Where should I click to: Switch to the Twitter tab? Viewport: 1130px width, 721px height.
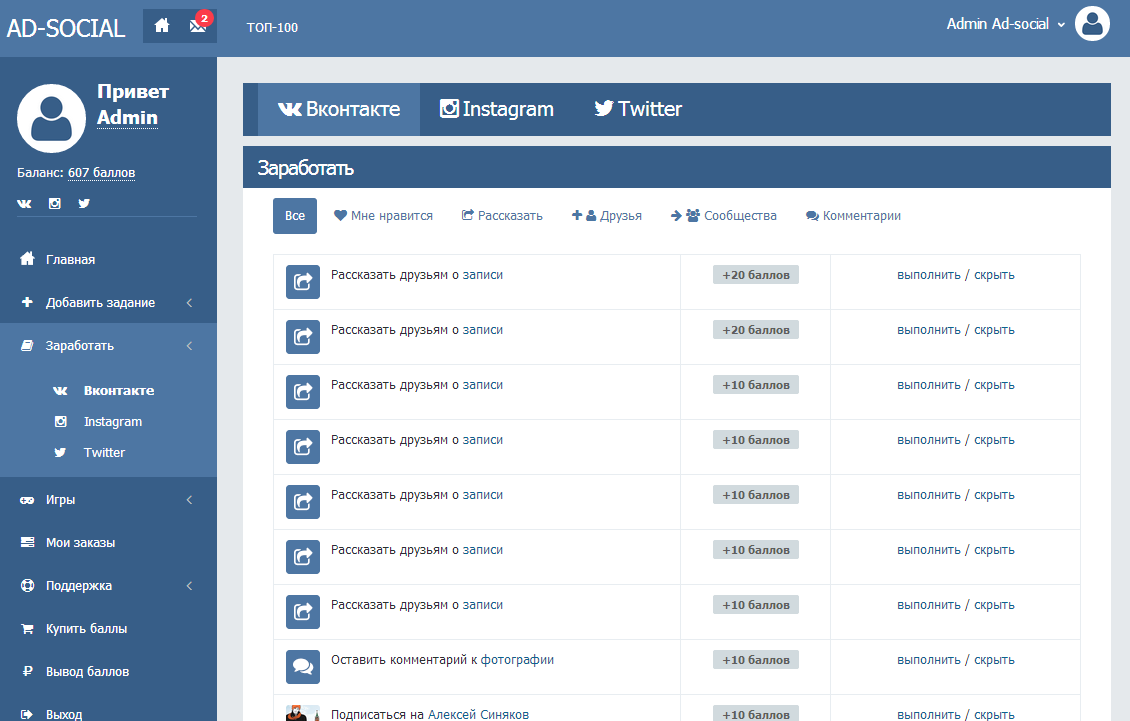(x=638, y=109)
